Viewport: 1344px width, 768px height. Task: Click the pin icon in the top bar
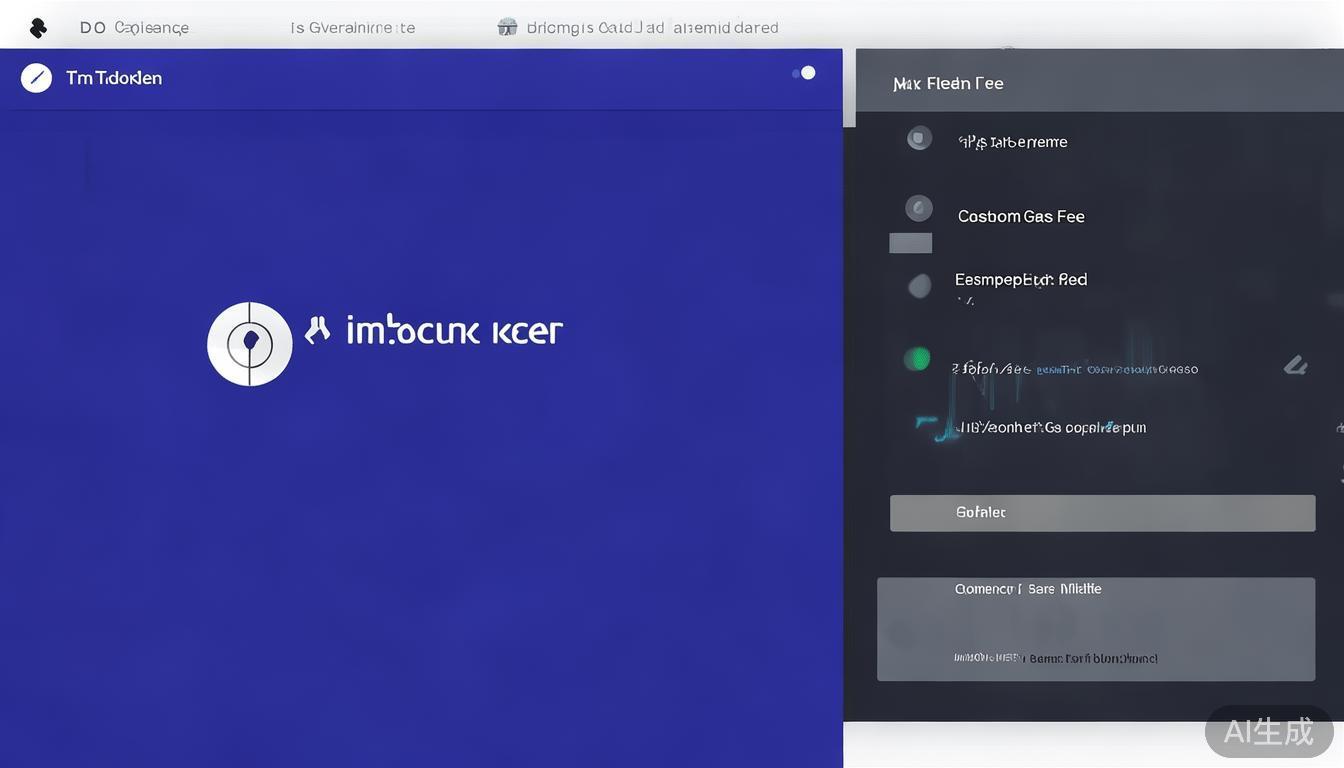pyautogui.click(x=38, y=27)
